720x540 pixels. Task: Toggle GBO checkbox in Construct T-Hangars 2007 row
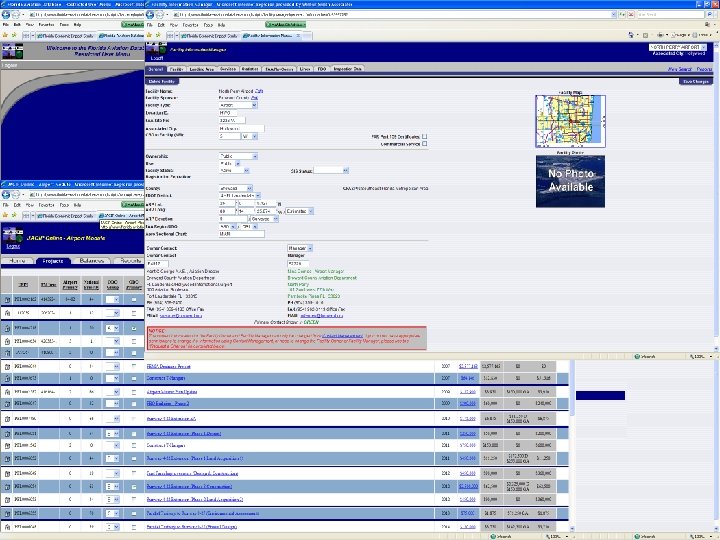pos(134,378)
